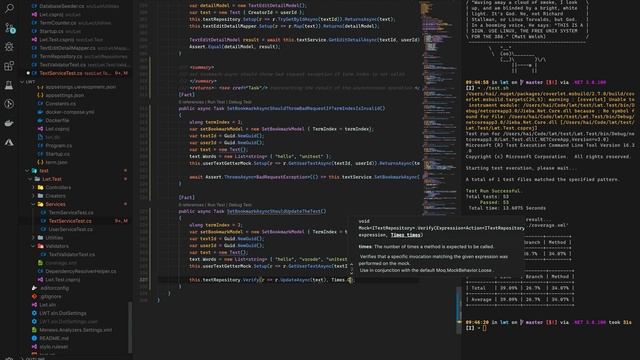Run Test above SetBookmarkAsyncShouldUpdateTheText method

tap(216, 204)
